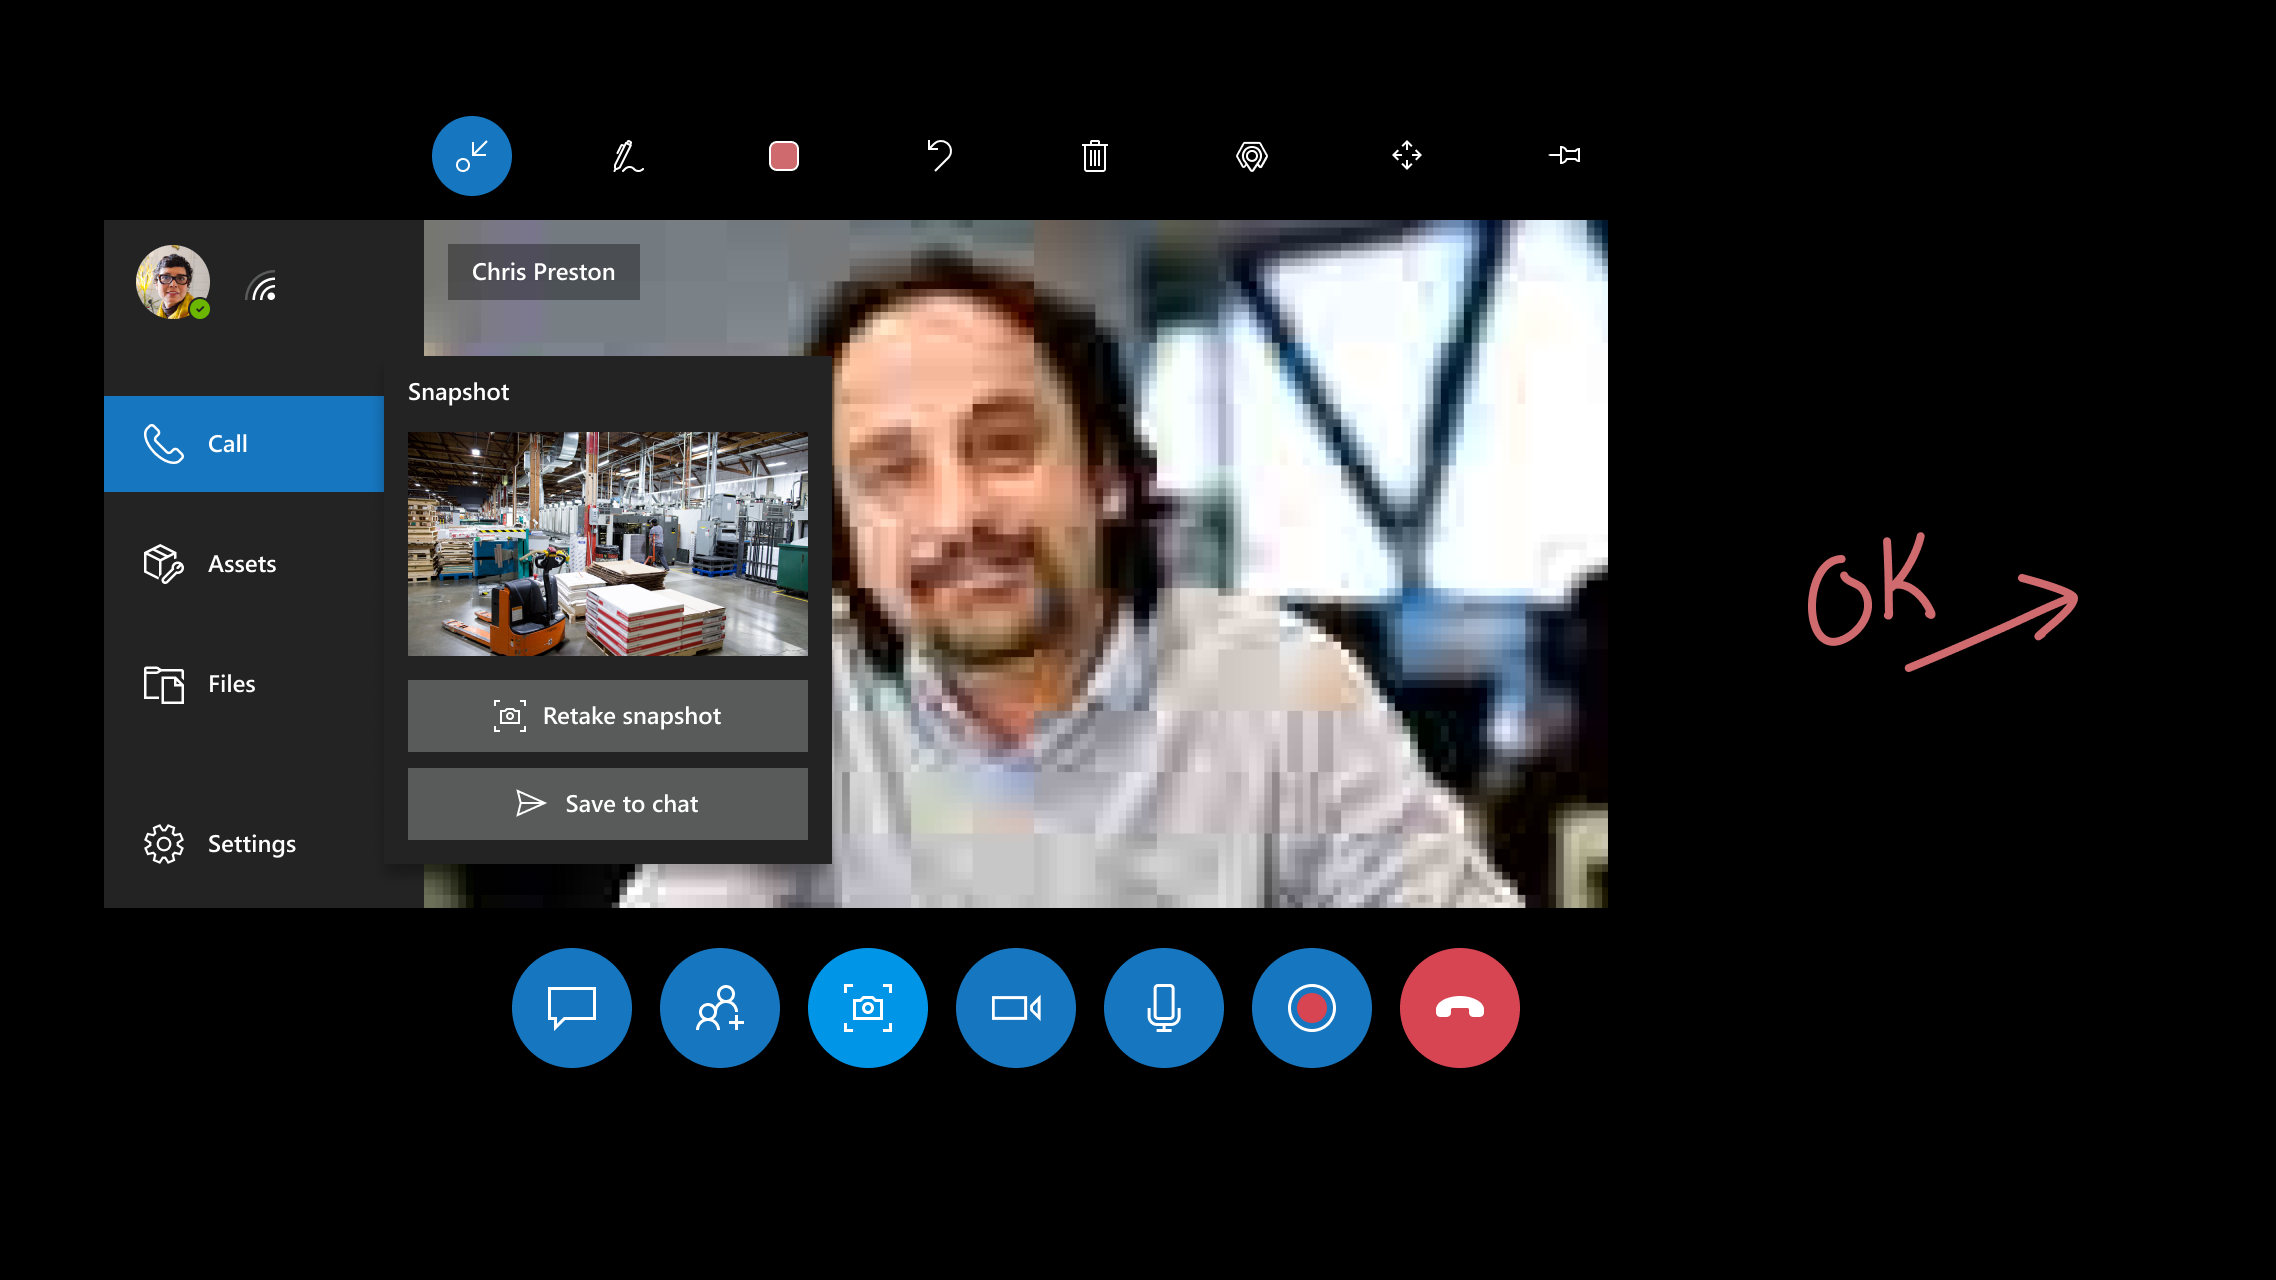Toggle the microphone mute button
This screenshot has width=2276, height=1280.
[x=1163, y=1006]
